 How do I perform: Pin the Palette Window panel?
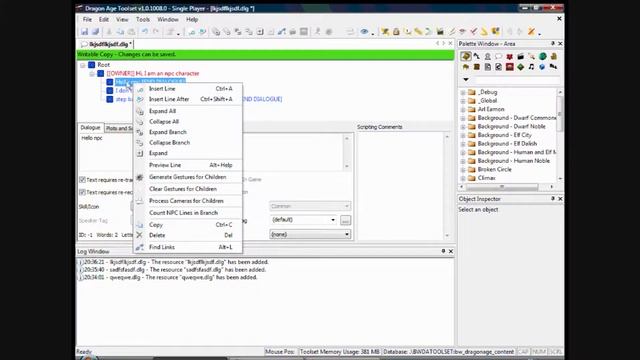click(x=553, y=43)
